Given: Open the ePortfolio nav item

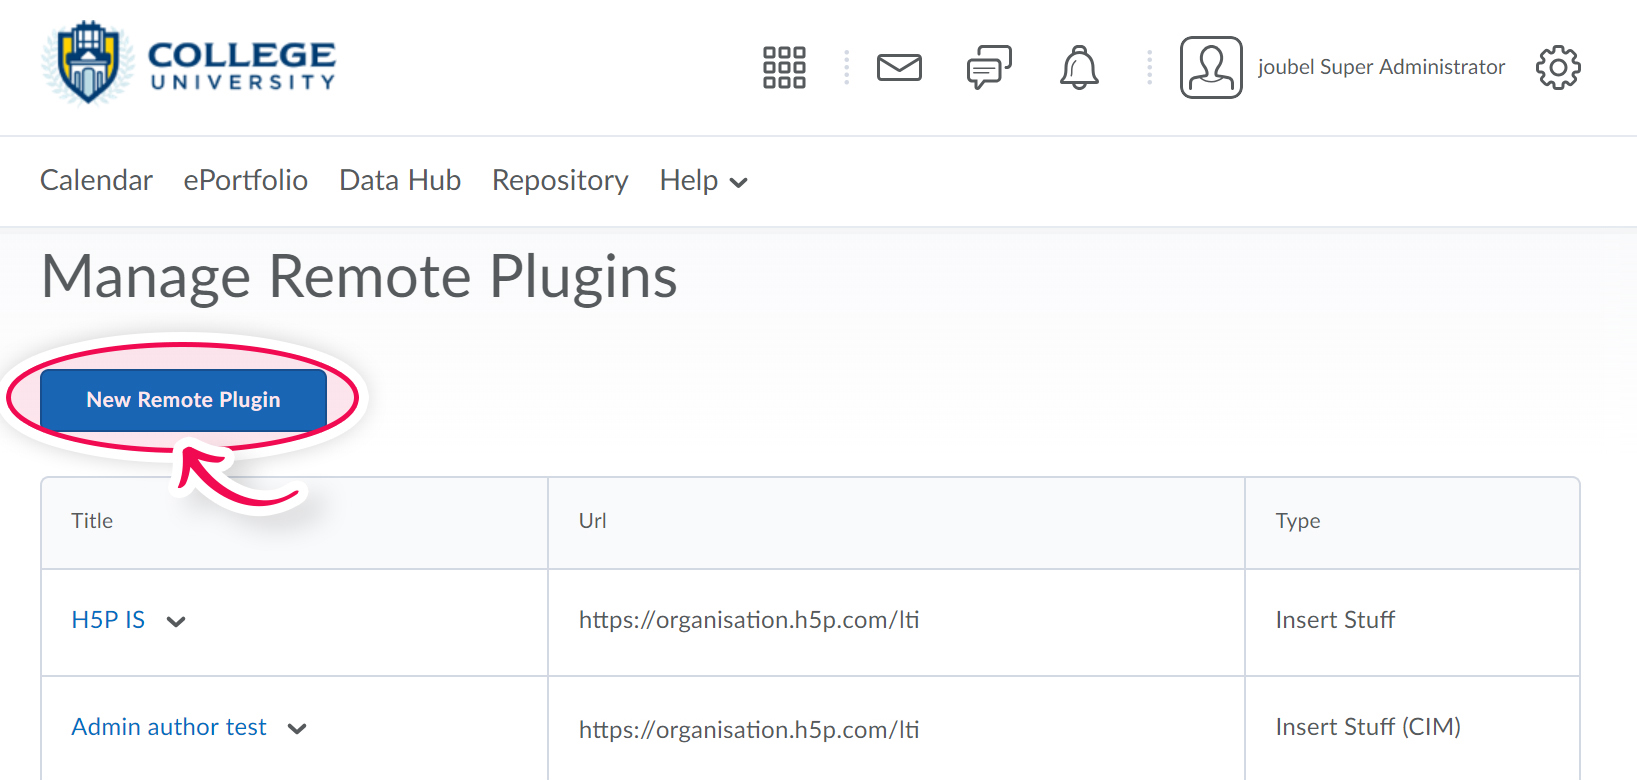Looking at the screenshot, I should [245, 181].
